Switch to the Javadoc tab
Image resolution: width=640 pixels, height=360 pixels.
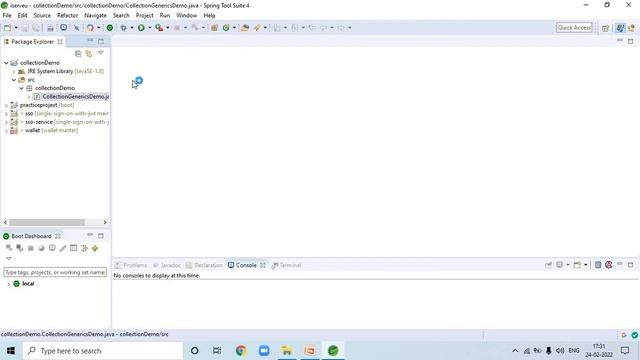coord(167,265)
